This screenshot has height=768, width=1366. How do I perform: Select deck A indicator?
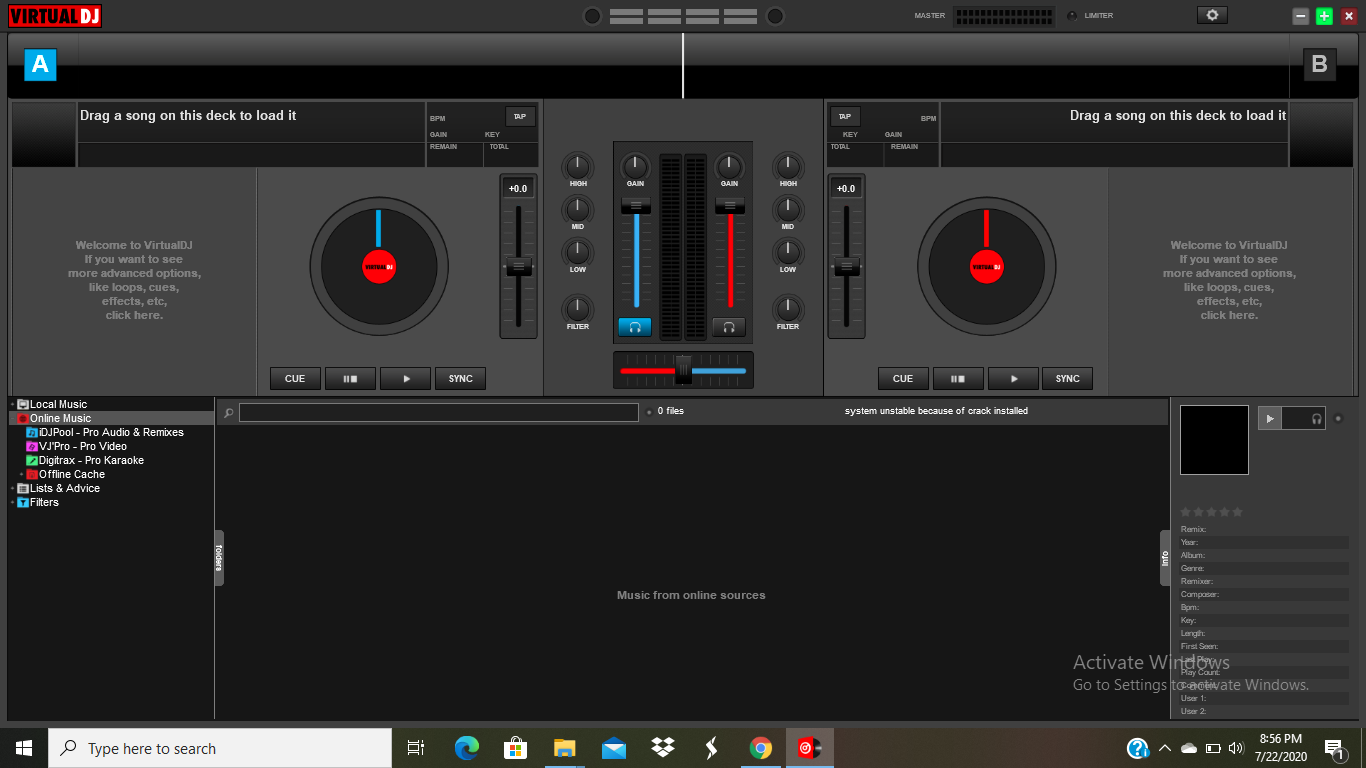click(40, 65)
